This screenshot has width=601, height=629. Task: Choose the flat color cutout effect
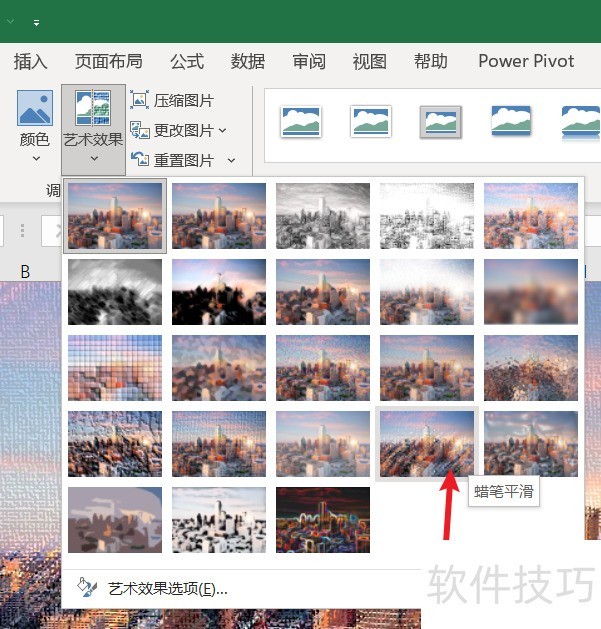pyautogui.click(x=115, y=520)
